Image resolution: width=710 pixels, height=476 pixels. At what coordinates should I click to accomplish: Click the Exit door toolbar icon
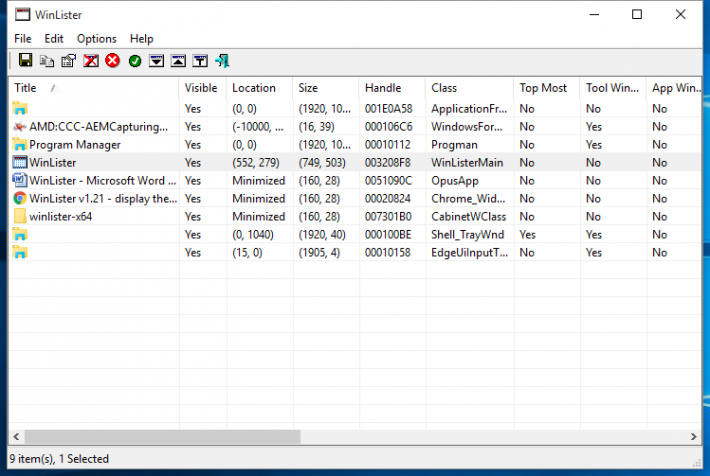point(222,60)
